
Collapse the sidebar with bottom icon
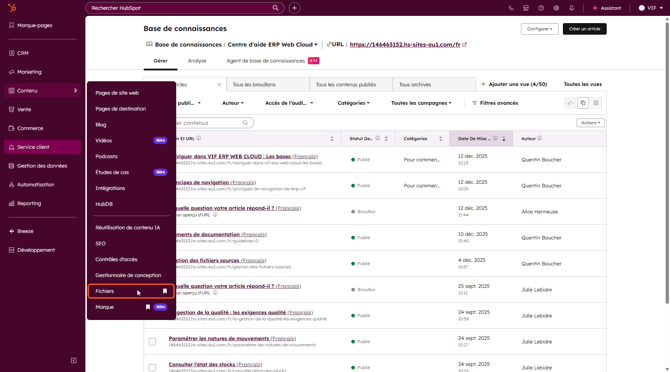(x=73, y=360)
